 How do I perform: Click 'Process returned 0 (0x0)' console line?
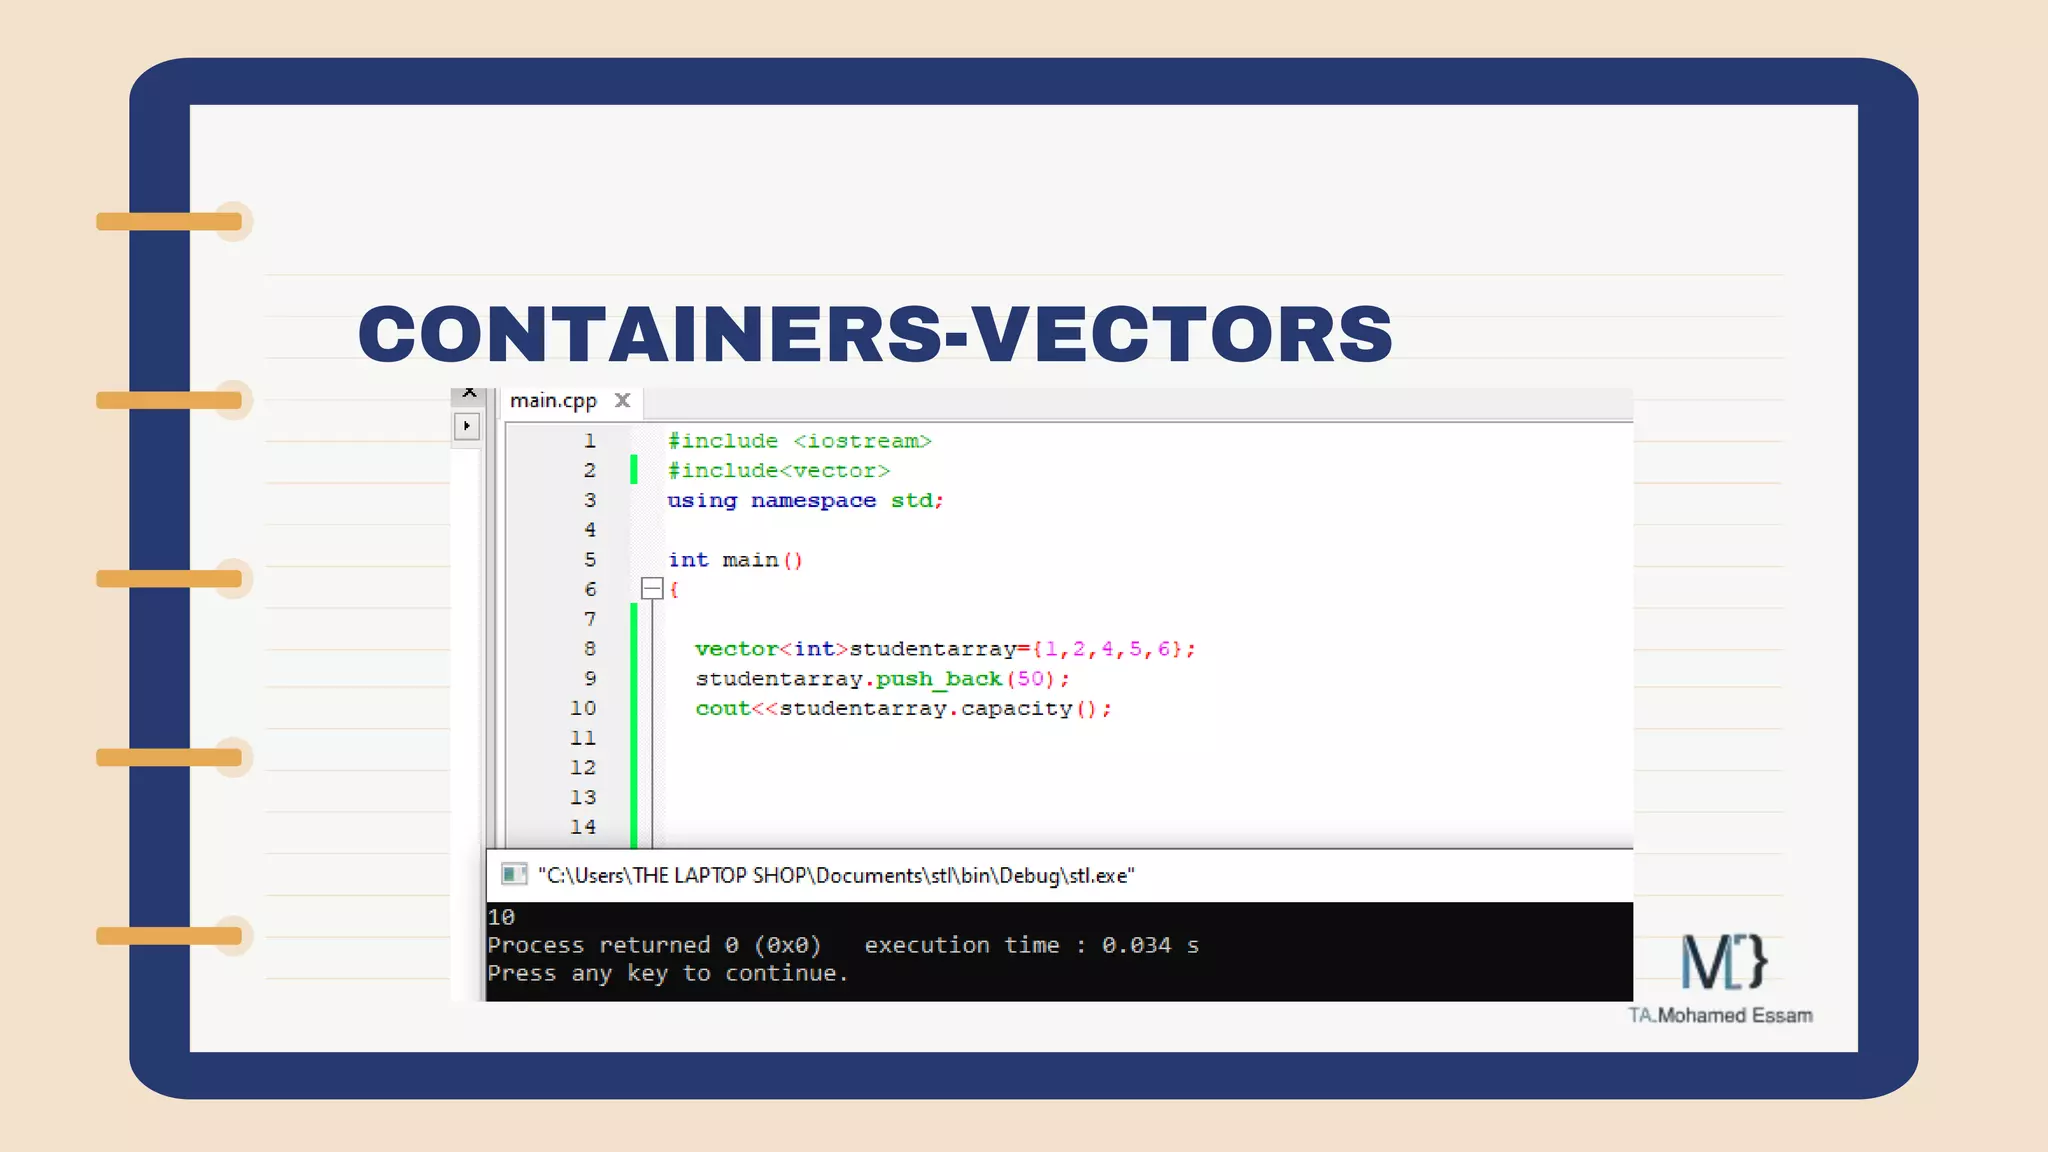654,945
